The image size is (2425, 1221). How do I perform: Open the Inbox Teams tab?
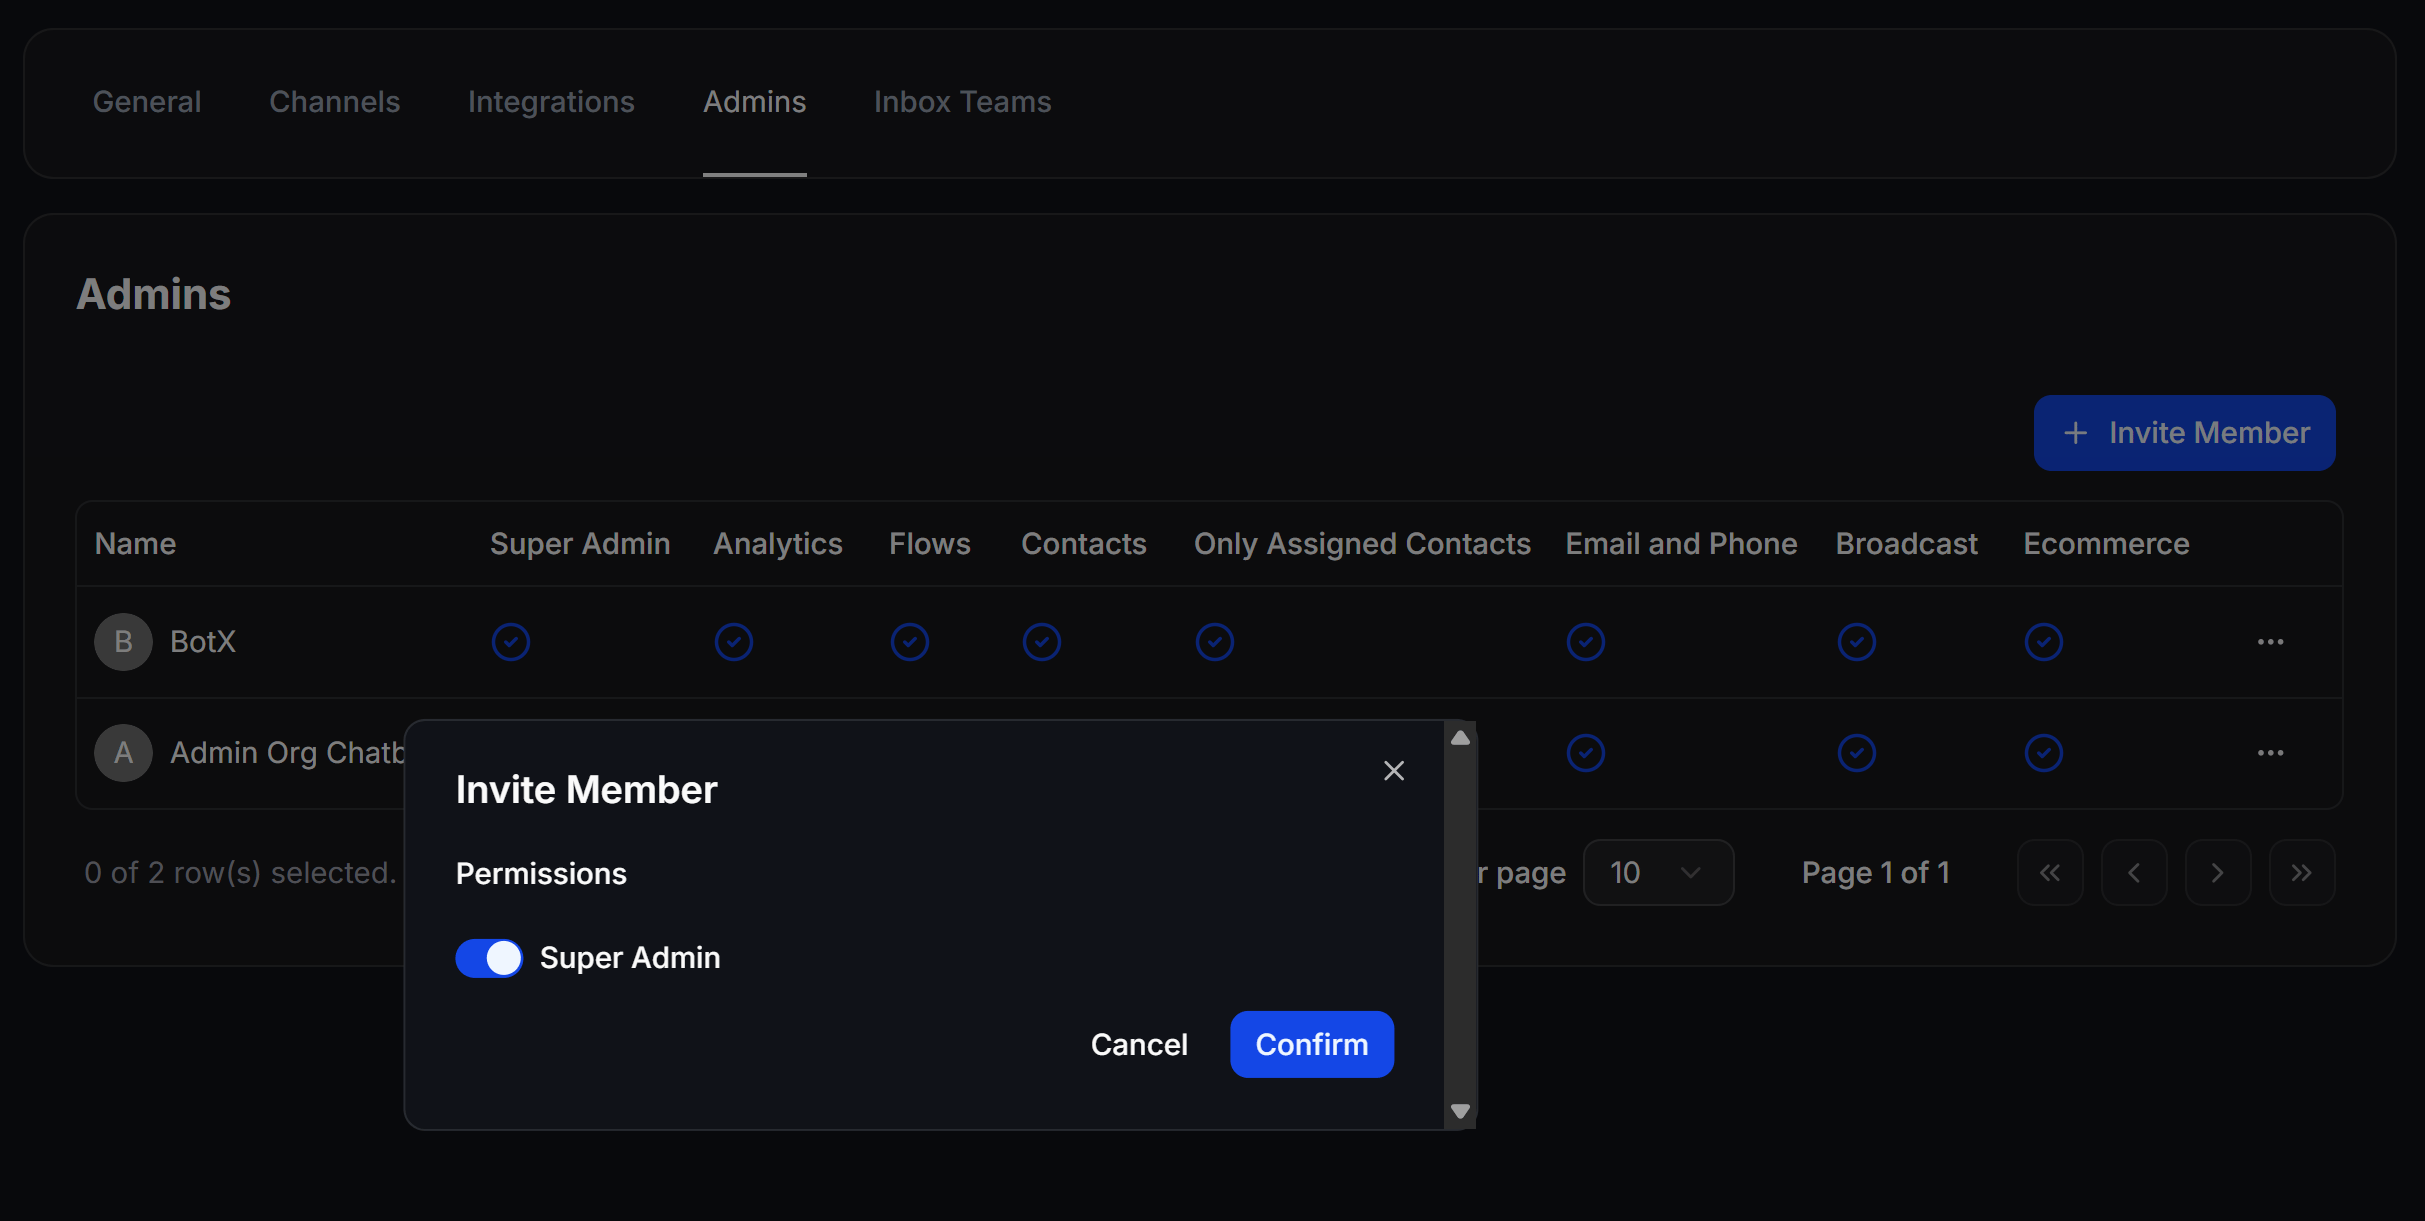coord(962,102)
